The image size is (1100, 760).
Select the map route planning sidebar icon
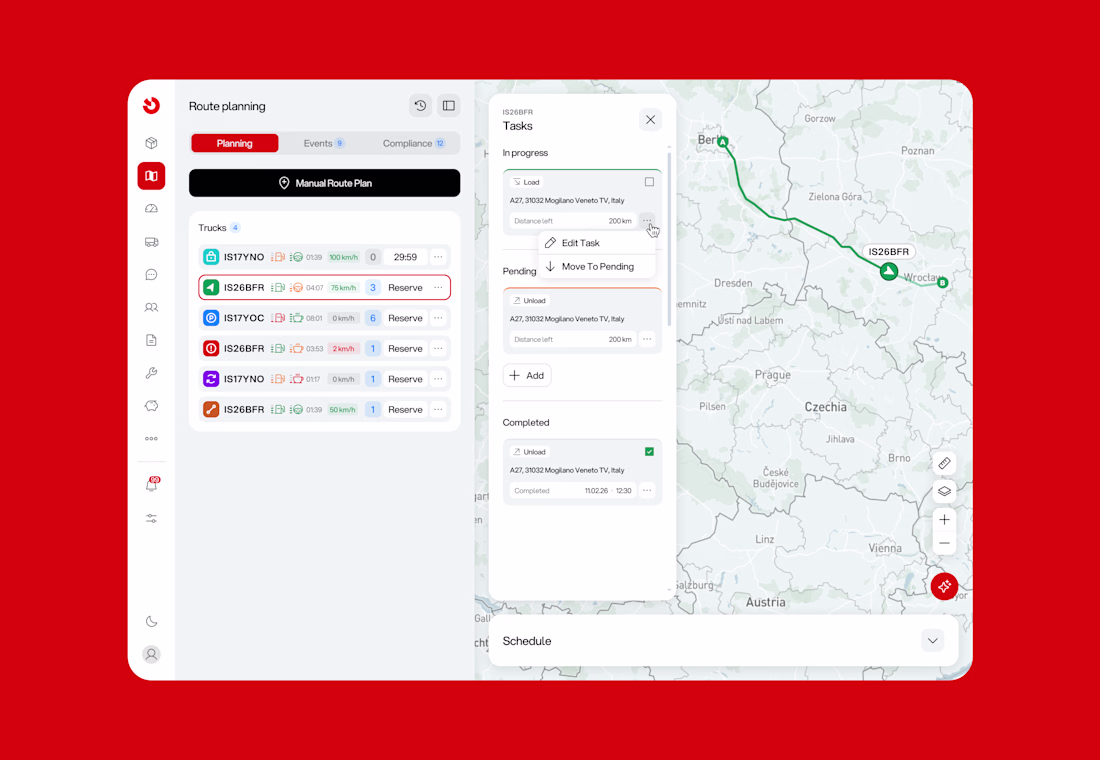[151, 175]
